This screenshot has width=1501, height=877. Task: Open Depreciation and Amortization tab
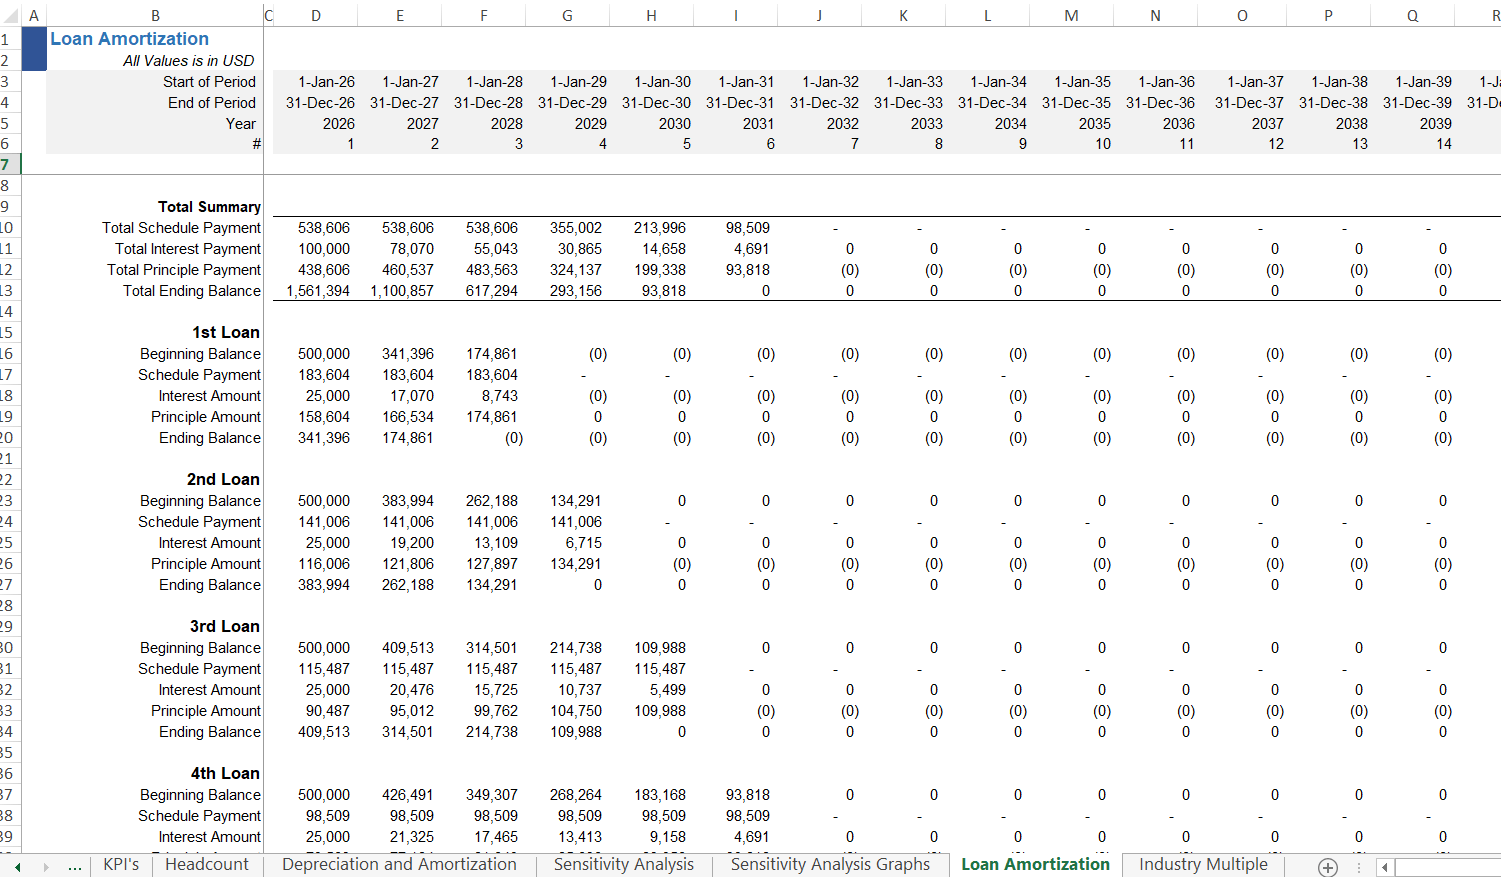[x=399, y=865]
